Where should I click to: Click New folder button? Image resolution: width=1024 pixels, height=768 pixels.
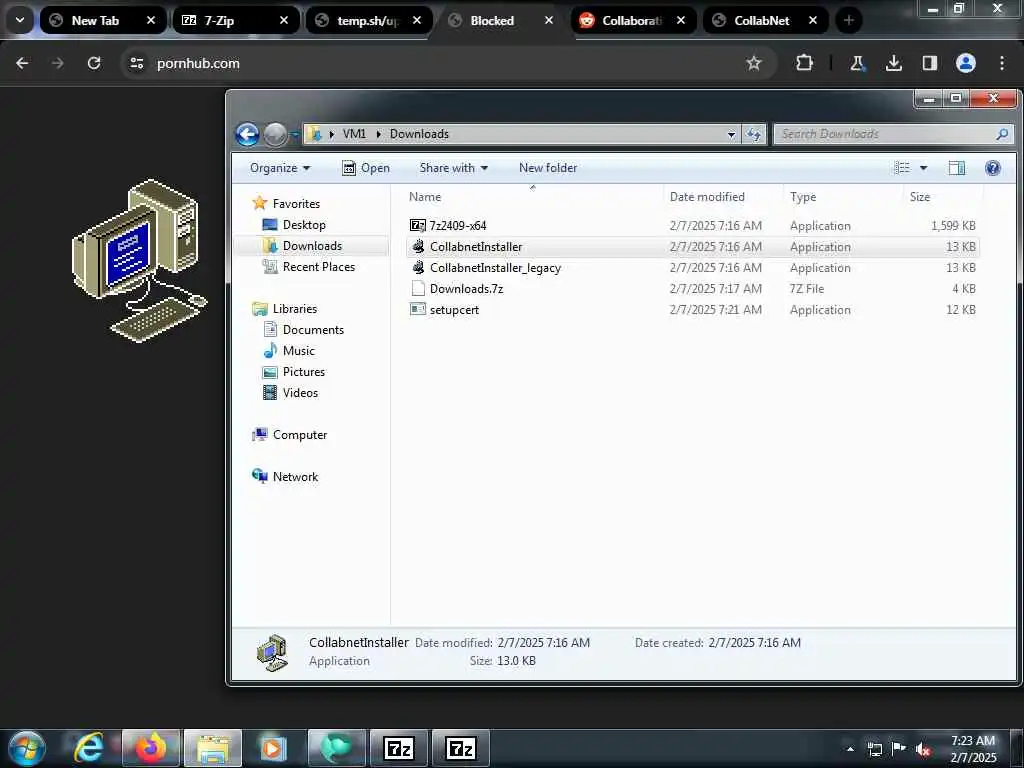tap(548, 168)
